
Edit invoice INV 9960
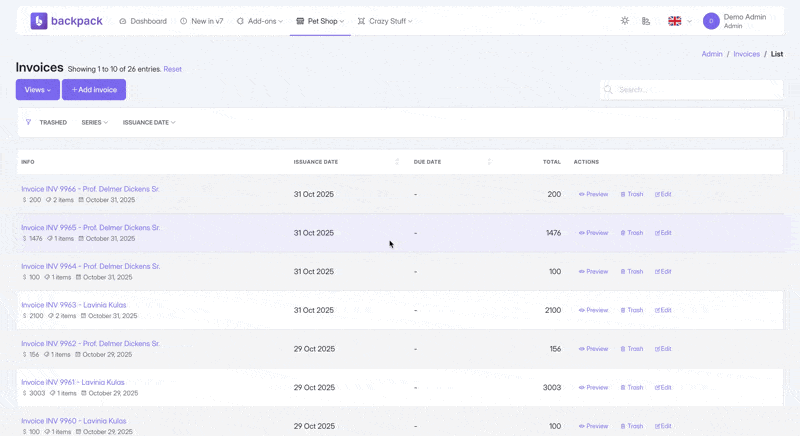tap(663, 426)
